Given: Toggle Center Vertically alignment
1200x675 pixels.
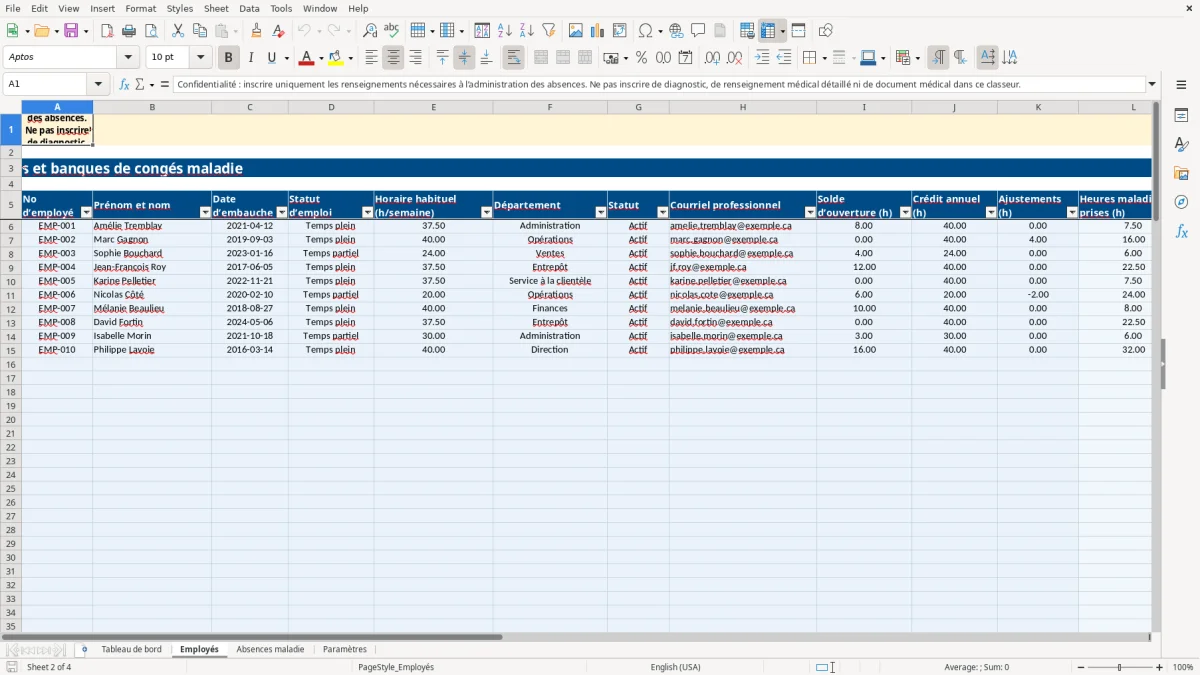Looking at the screenshot, I should (x=464, y=57).
